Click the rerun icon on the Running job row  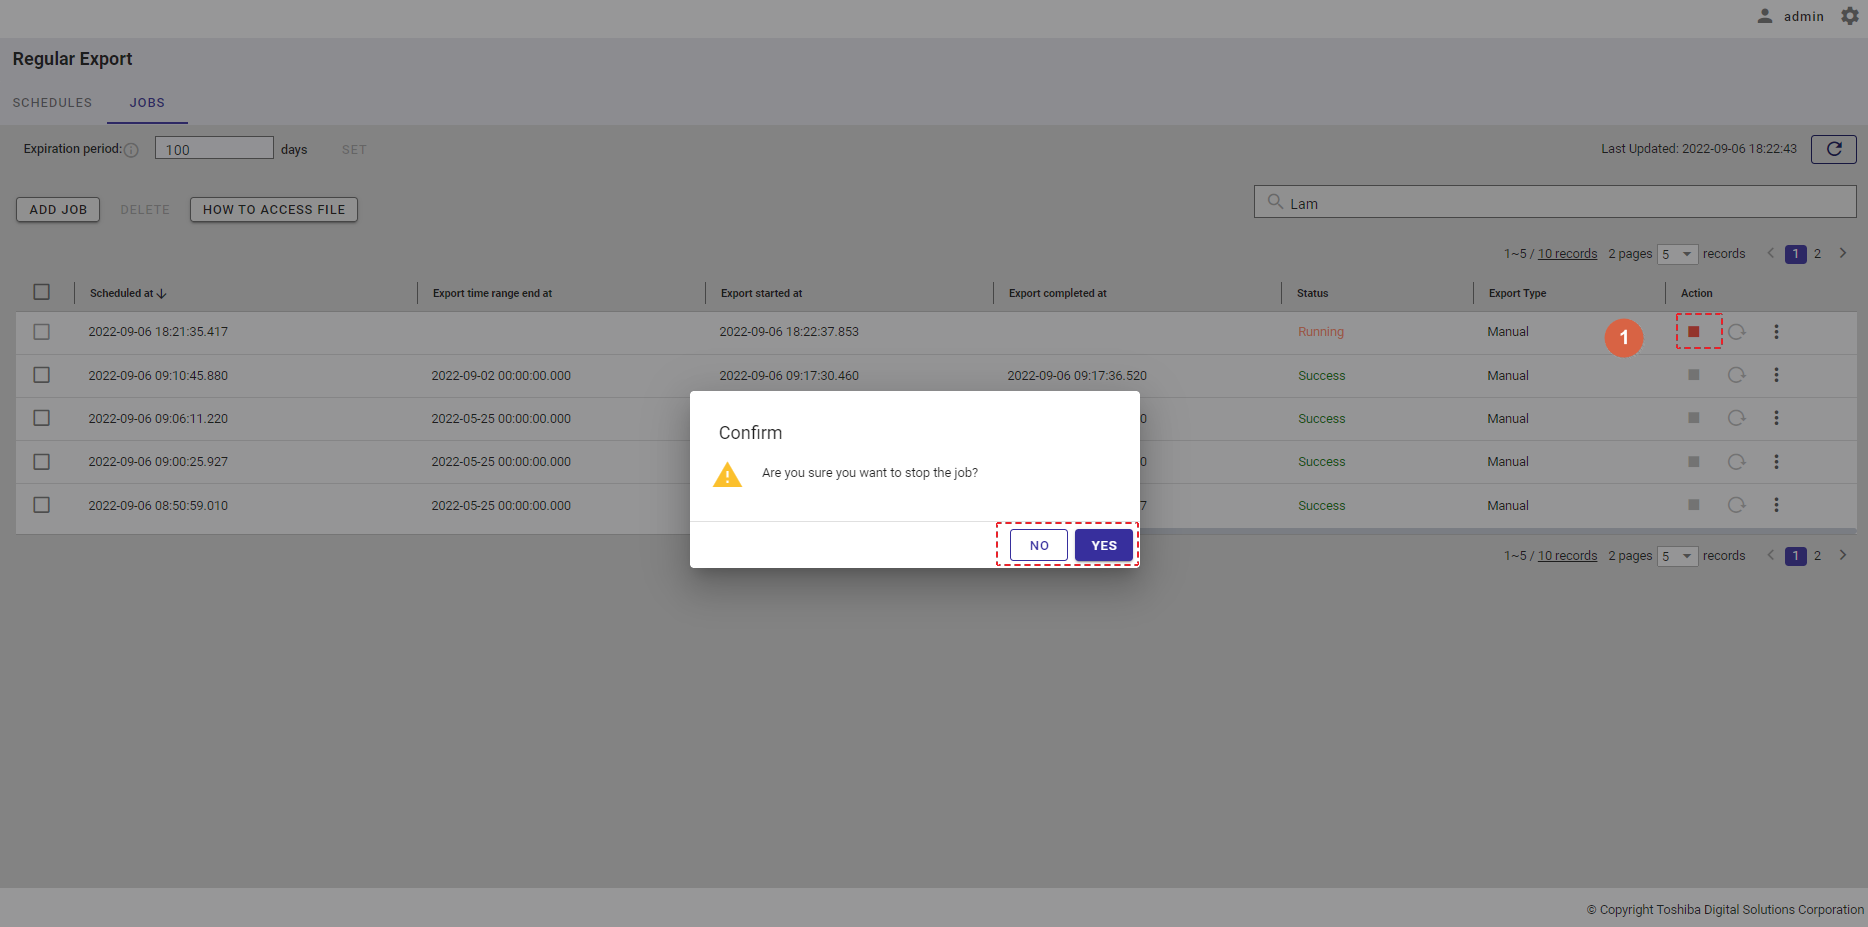(1736, 332)
